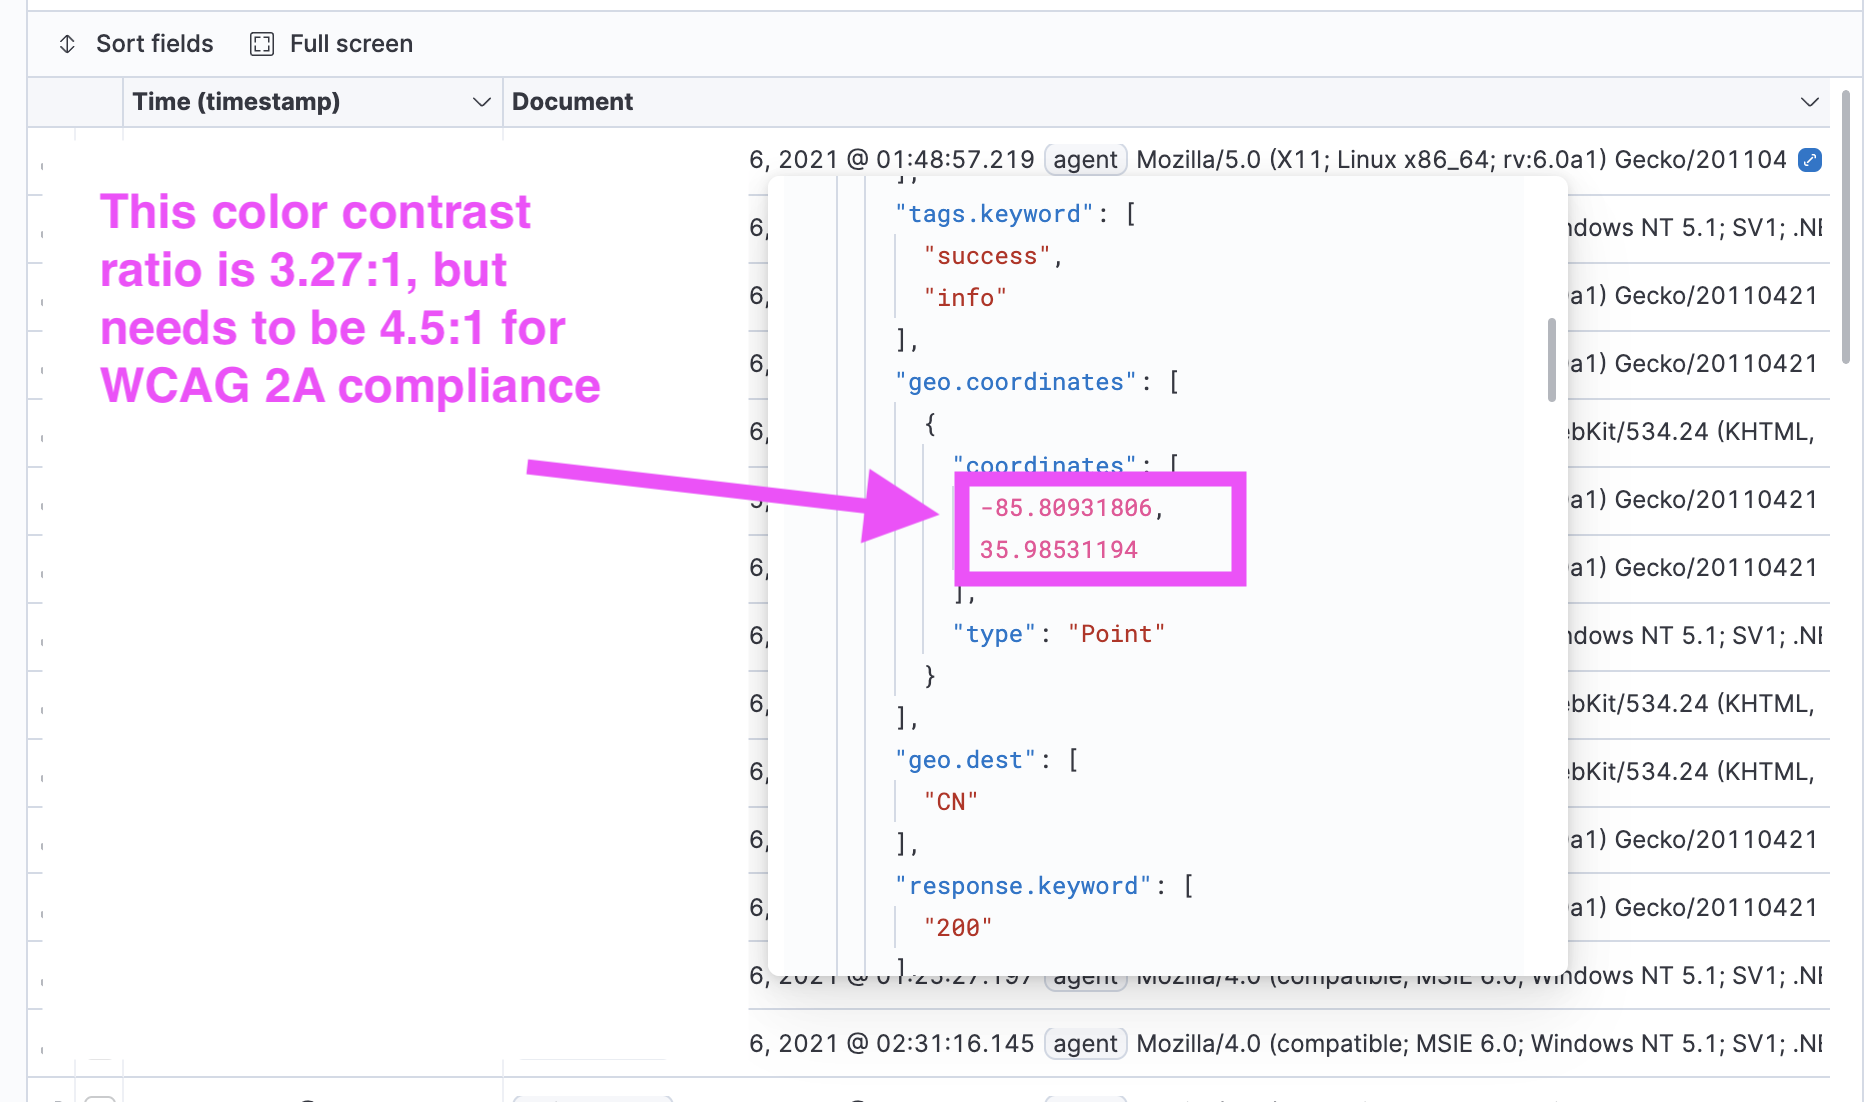The image size is (1864, 1102).
Task: Click the Sort fields button label
Action: point(155,43)
